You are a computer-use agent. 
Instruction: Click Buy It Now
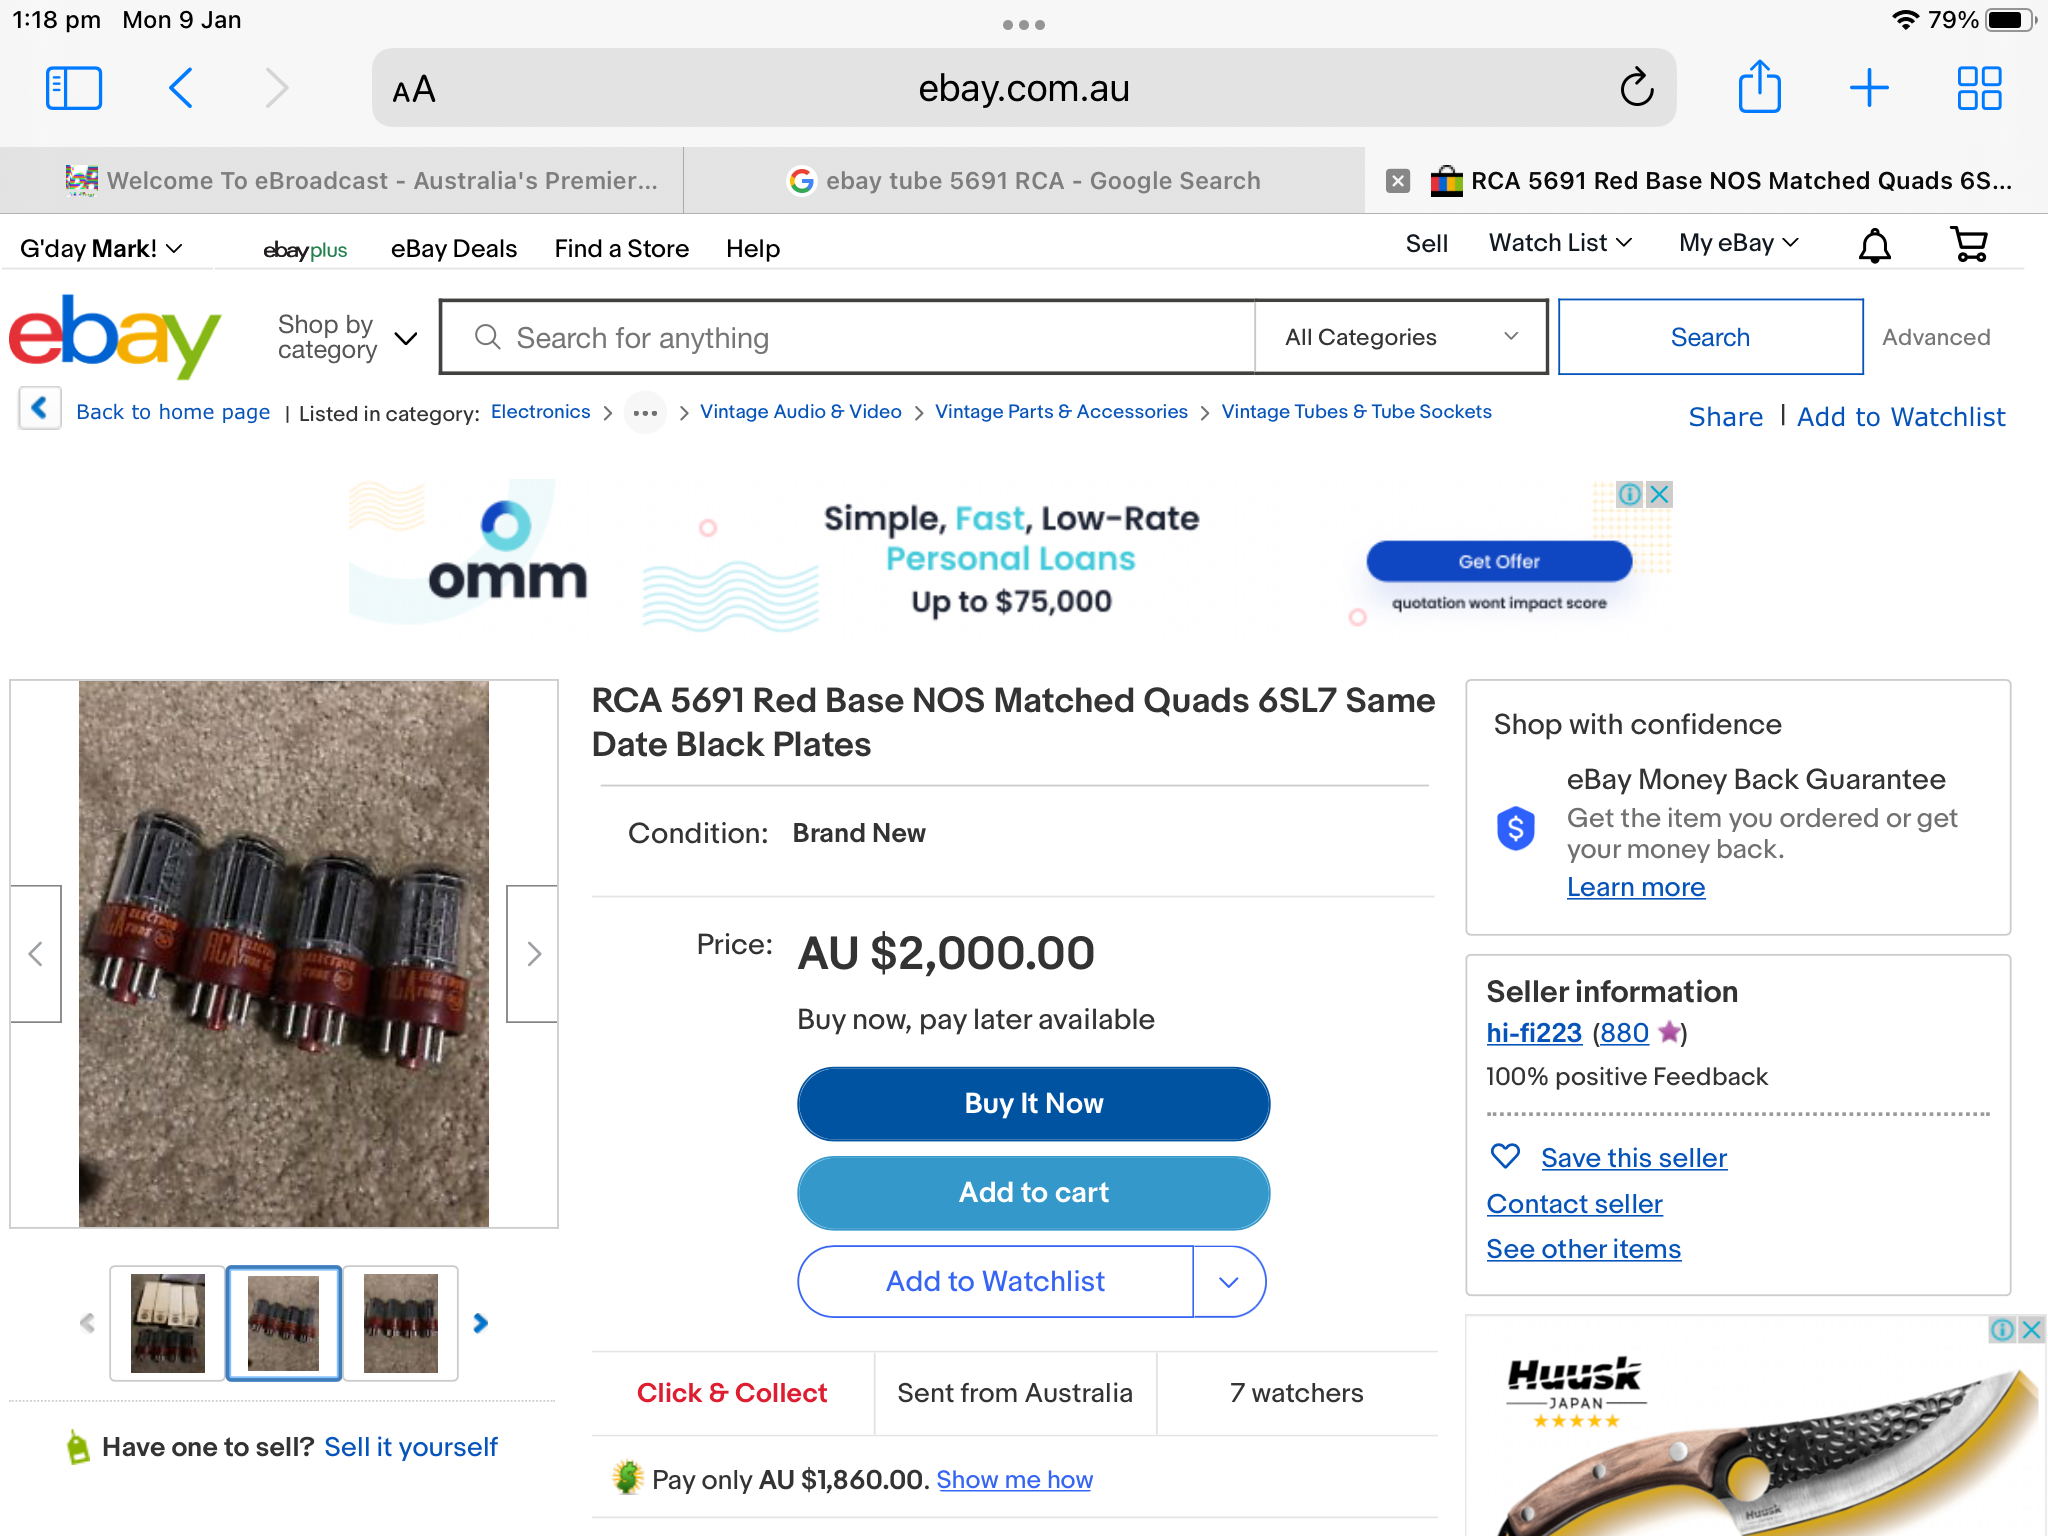(x=1034, y=1104)
